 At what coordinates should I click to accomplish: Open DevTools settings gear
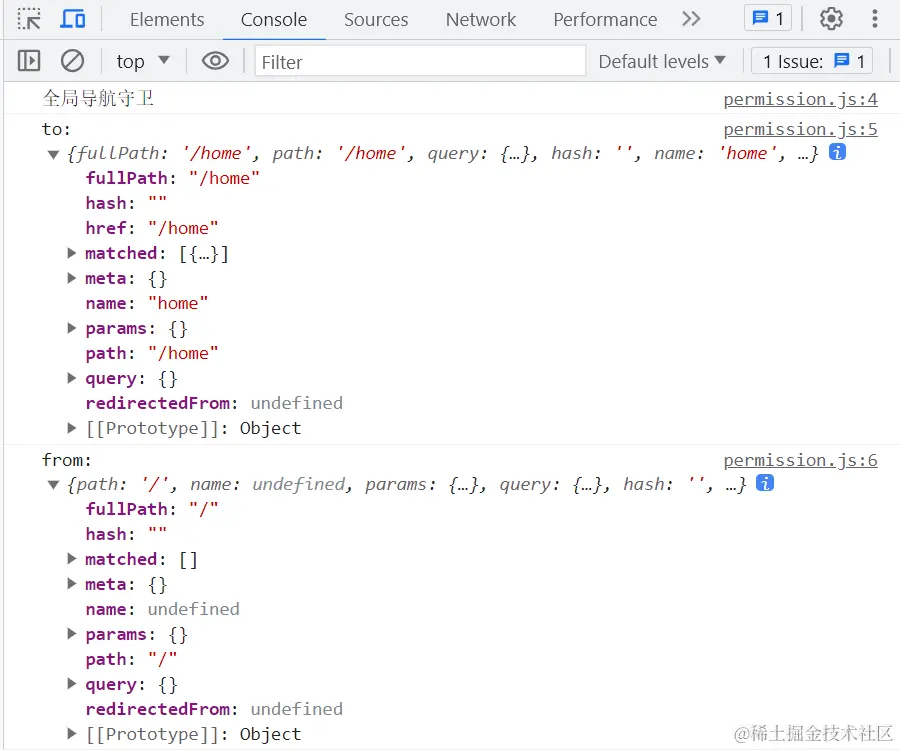click(831, 19)
